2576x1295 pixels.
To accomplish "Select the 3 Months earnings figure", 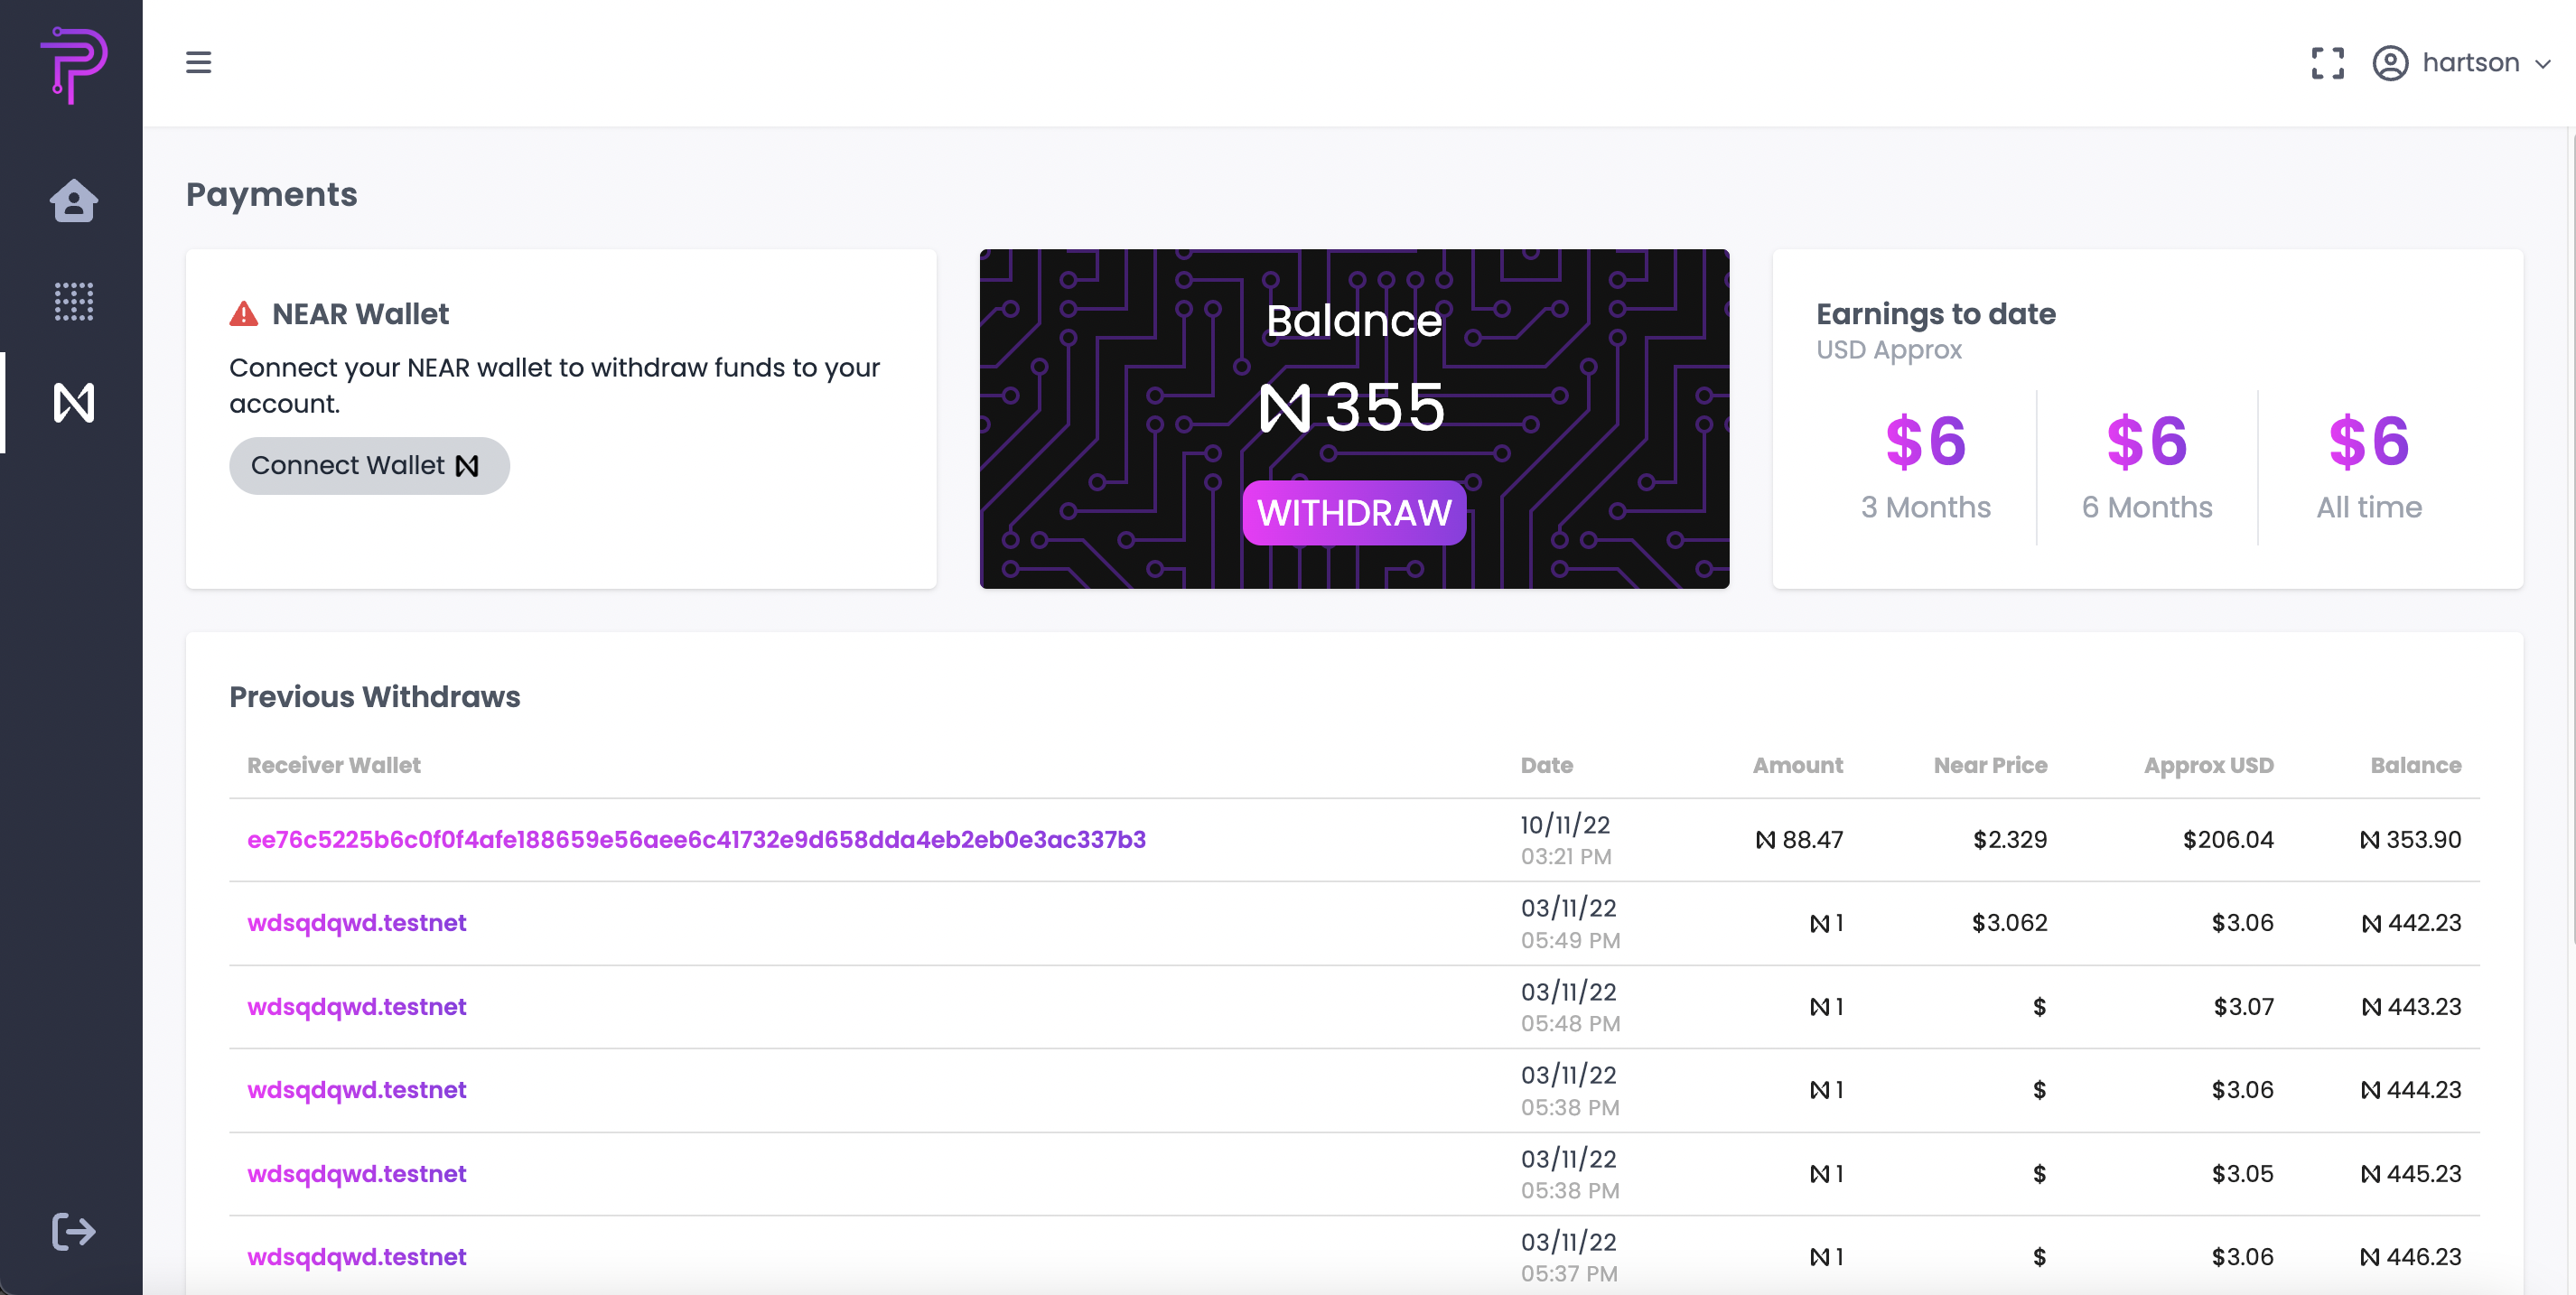I will [1925, 441].
